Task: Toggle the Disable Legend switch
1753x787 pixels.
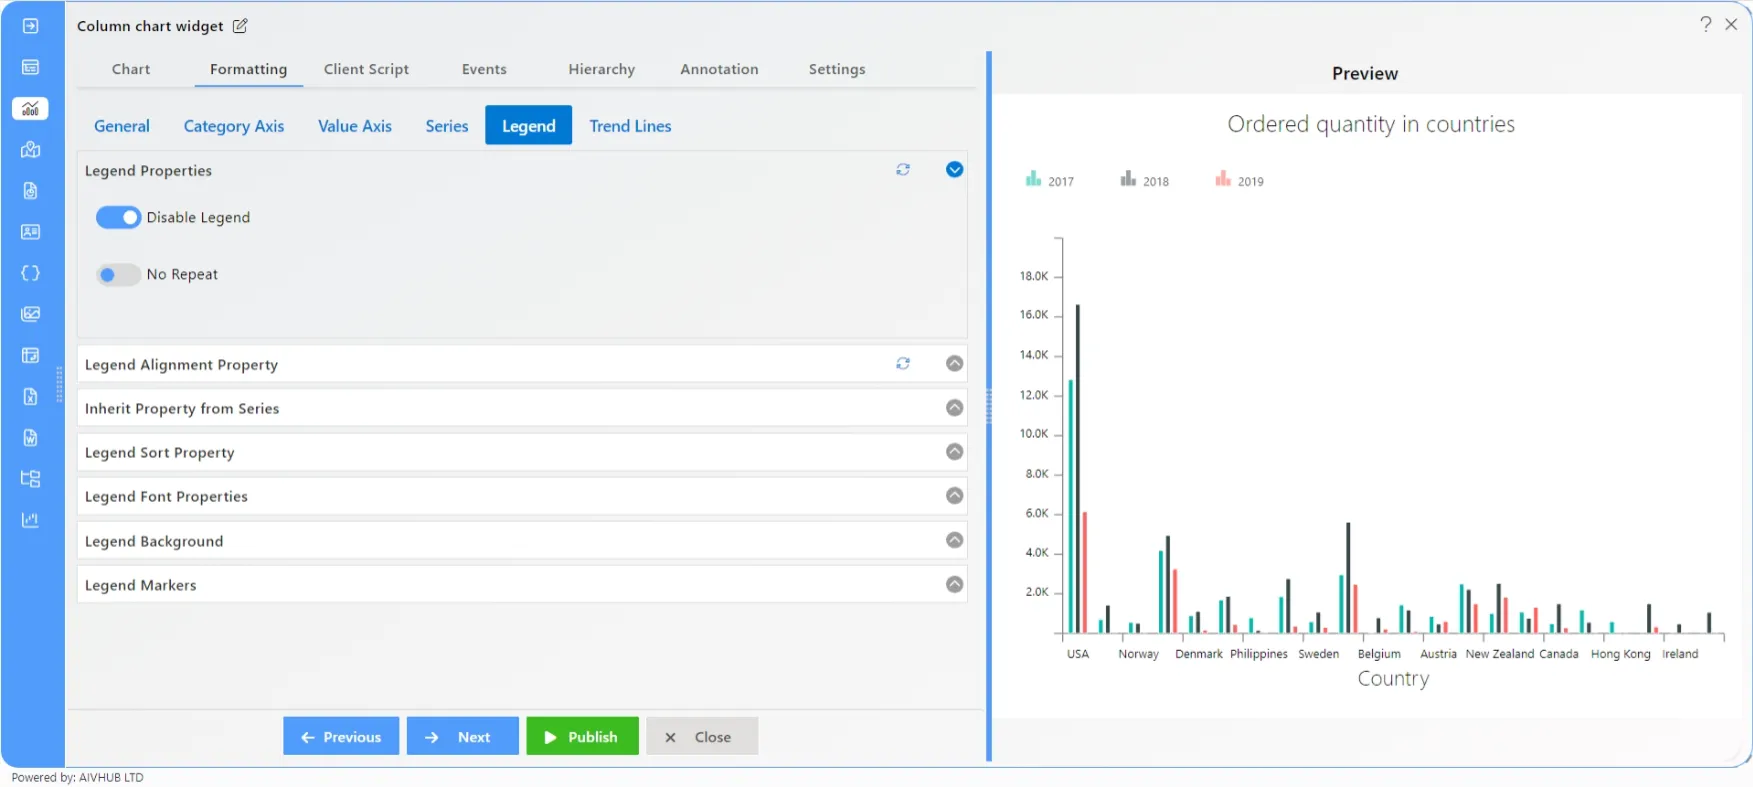Action: 118,218
